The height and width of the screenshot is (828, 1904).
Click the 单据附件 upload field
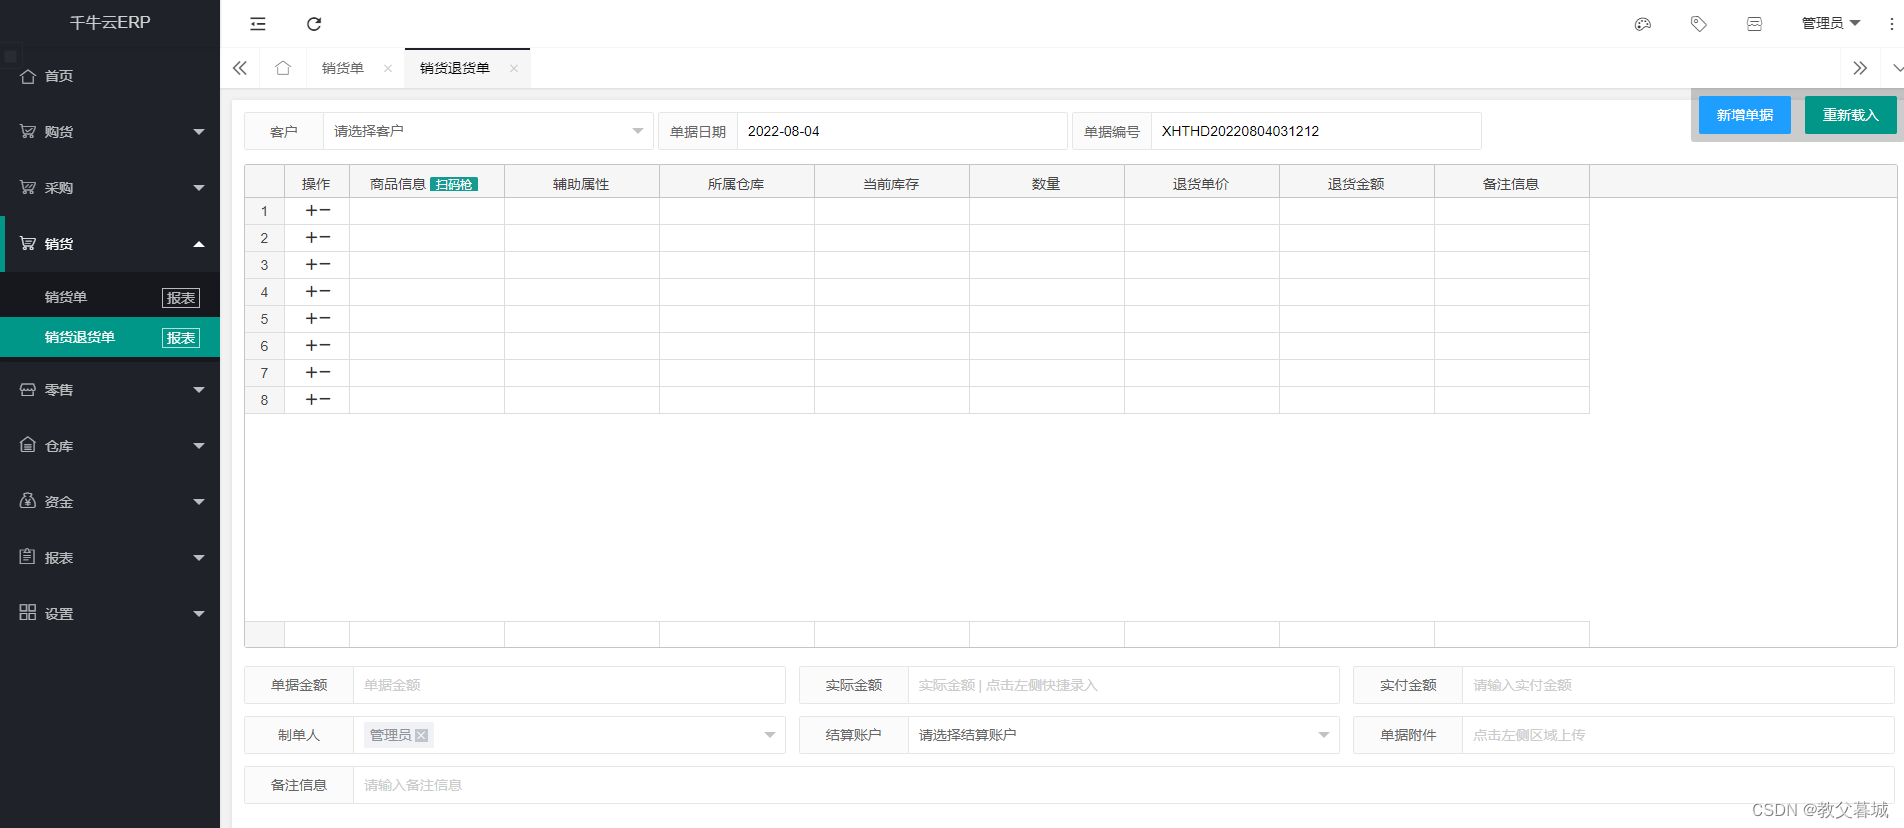point(1678,735)
